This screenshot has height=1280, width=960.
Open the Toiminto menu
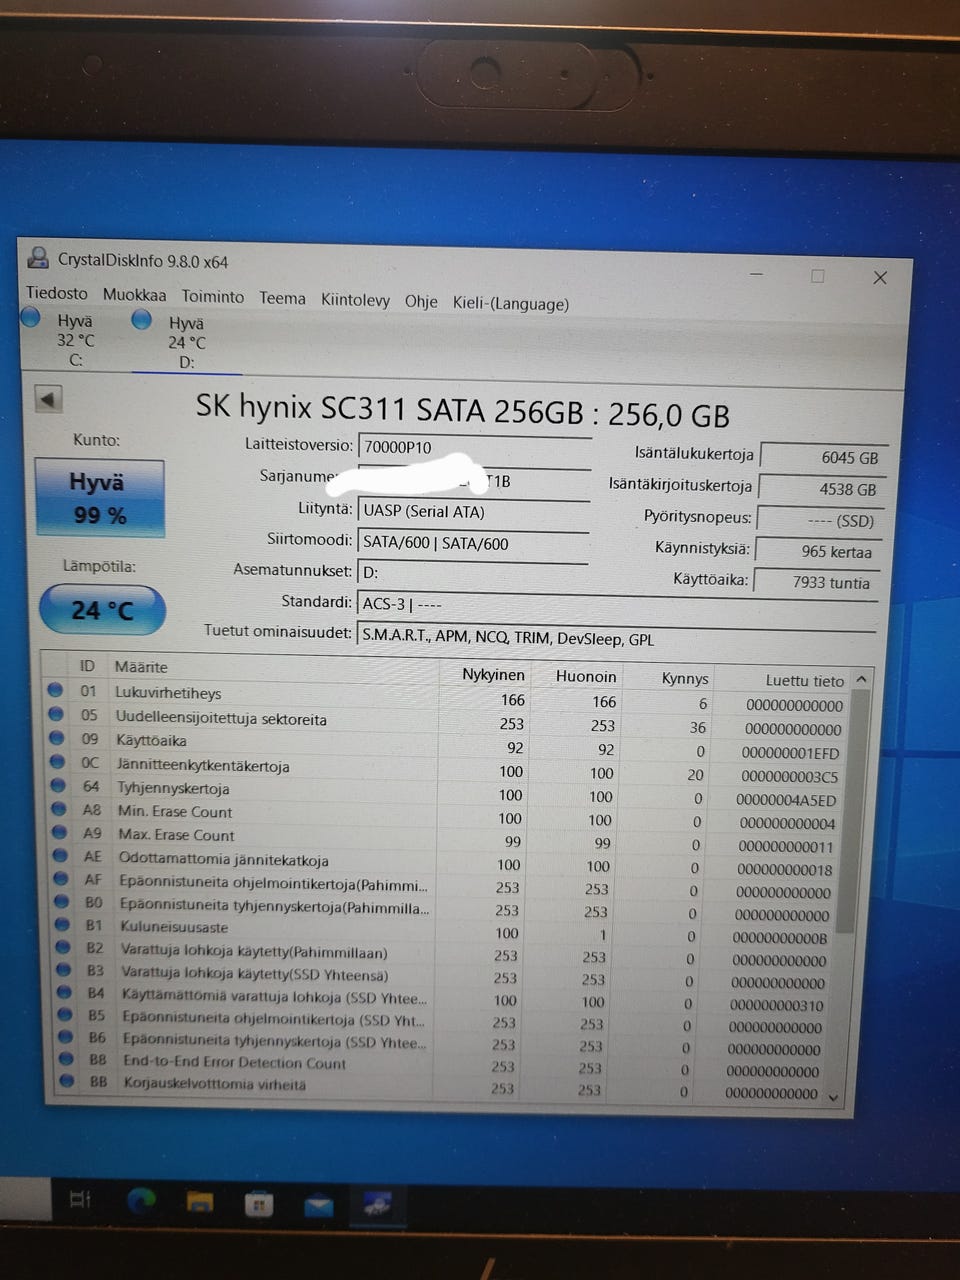[213, 297]
